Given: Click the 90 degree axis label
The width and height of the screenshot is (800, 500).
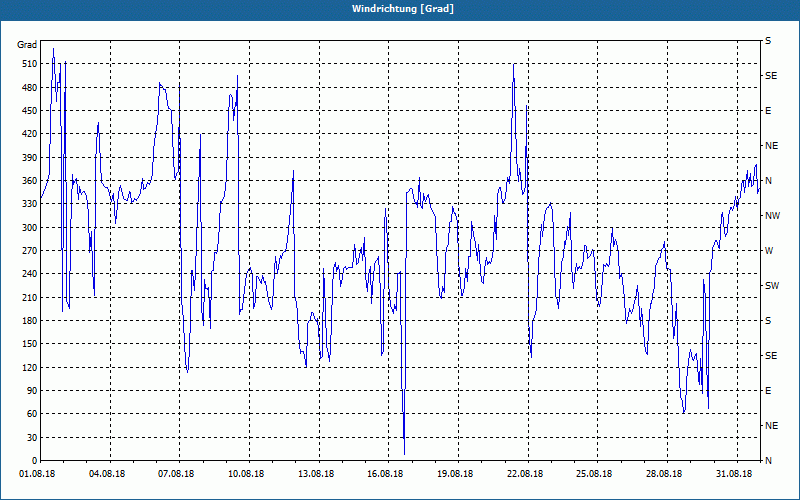Looking at the screenshot, I should click(32, 390).
